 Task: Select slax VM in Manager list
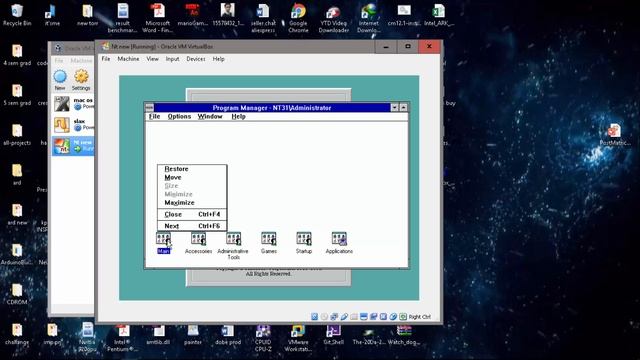[73, 125]
